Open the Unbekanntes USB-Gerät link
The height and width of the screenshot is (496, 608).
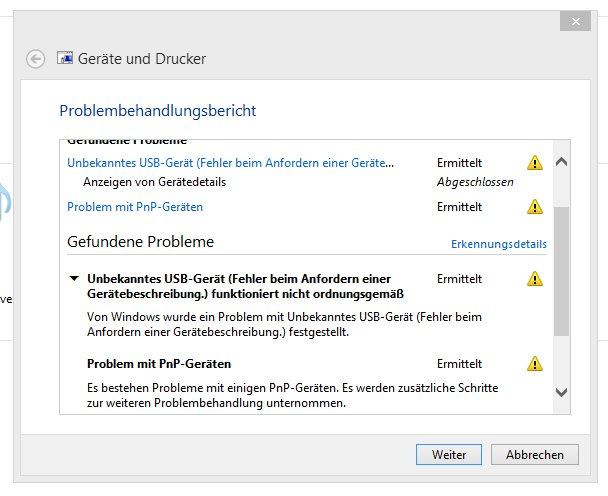click(x=230, y=163)
